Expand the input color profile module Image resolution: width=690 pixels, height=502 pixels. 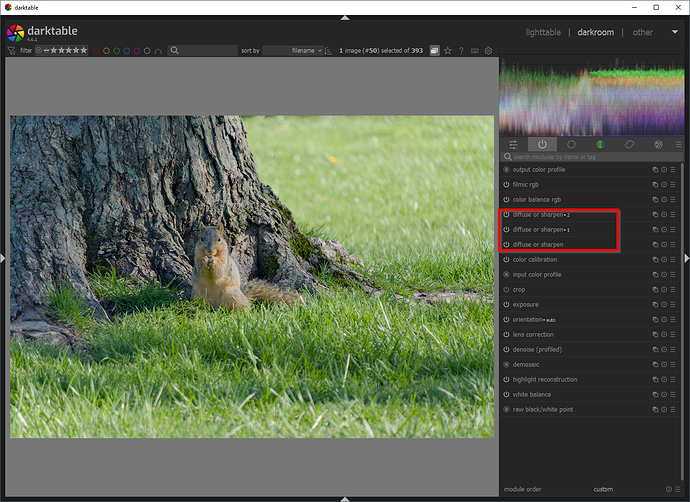(x=536, y=275)
